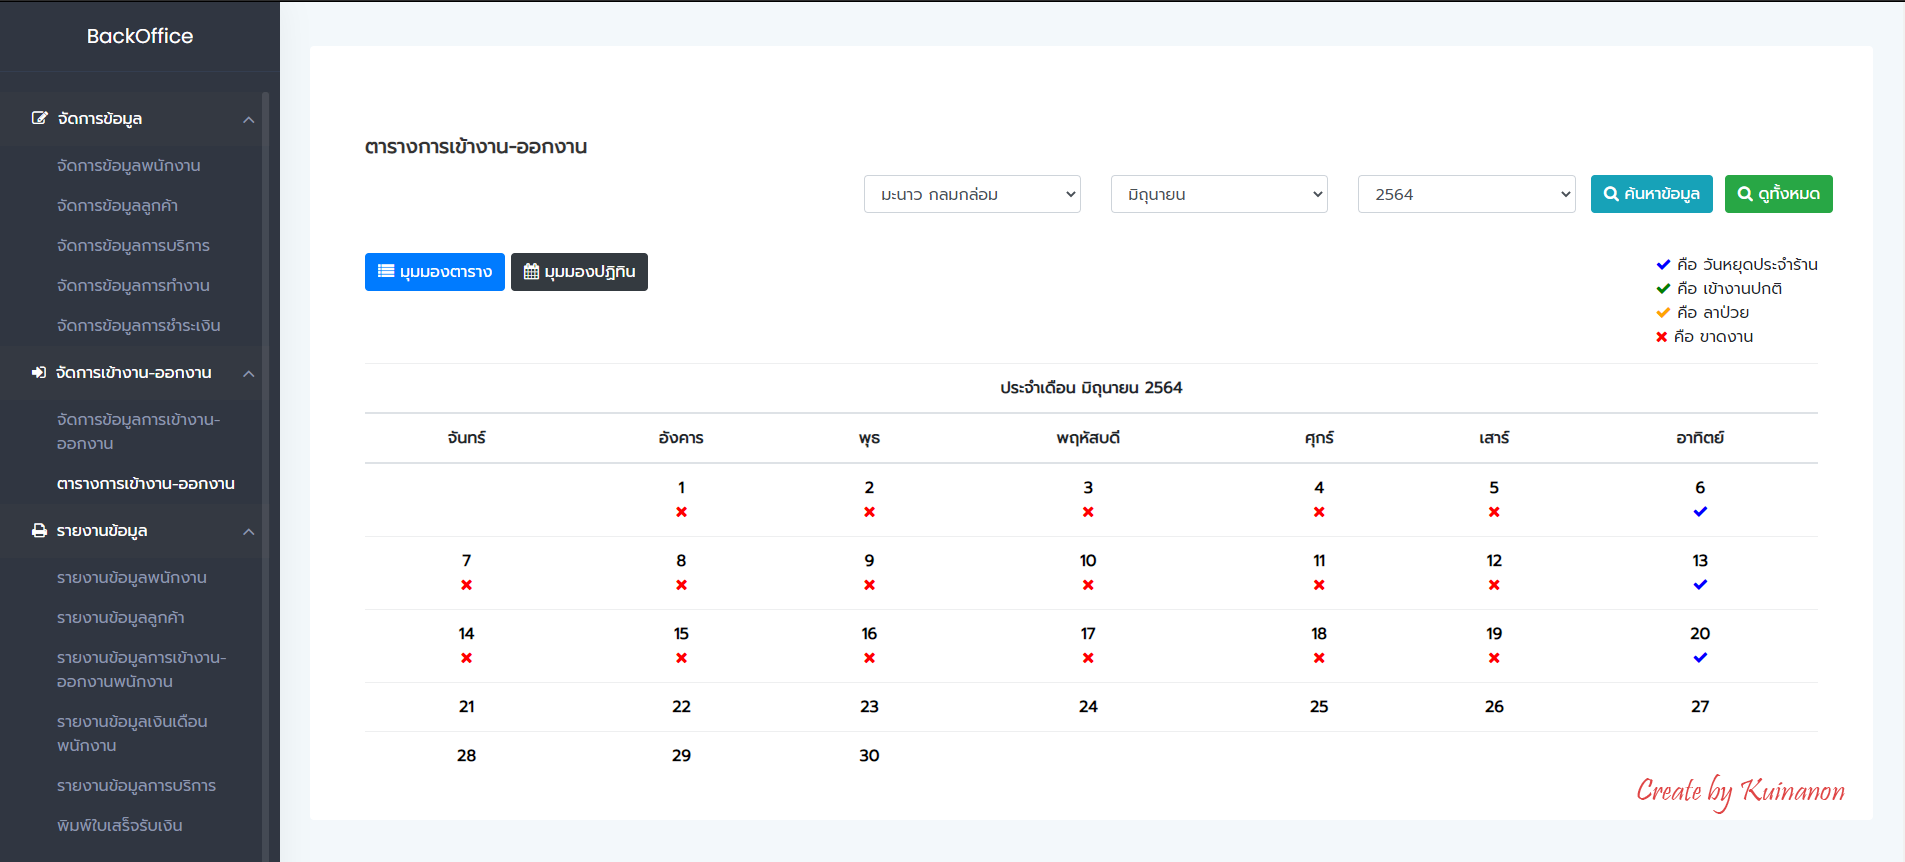The height and width of the screenshot is (862, 1905).
Task: Switch to calendar view มุมมองปฏิทิน
Action: 579,272
